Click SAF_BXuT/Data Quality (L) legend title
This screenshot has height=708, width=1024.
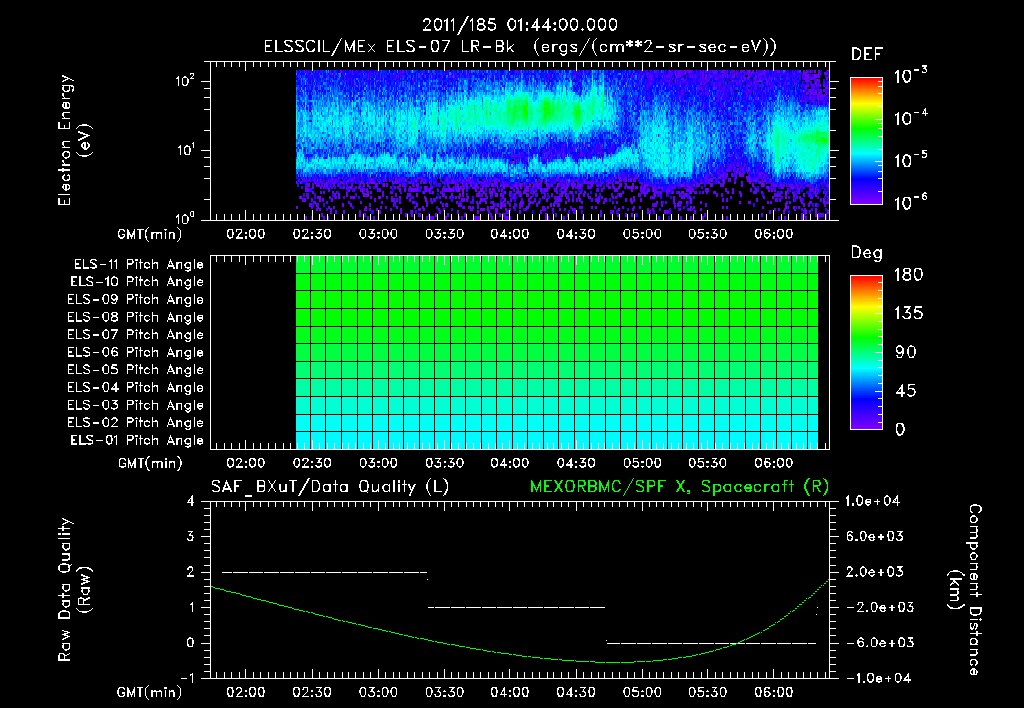[330, 487]
